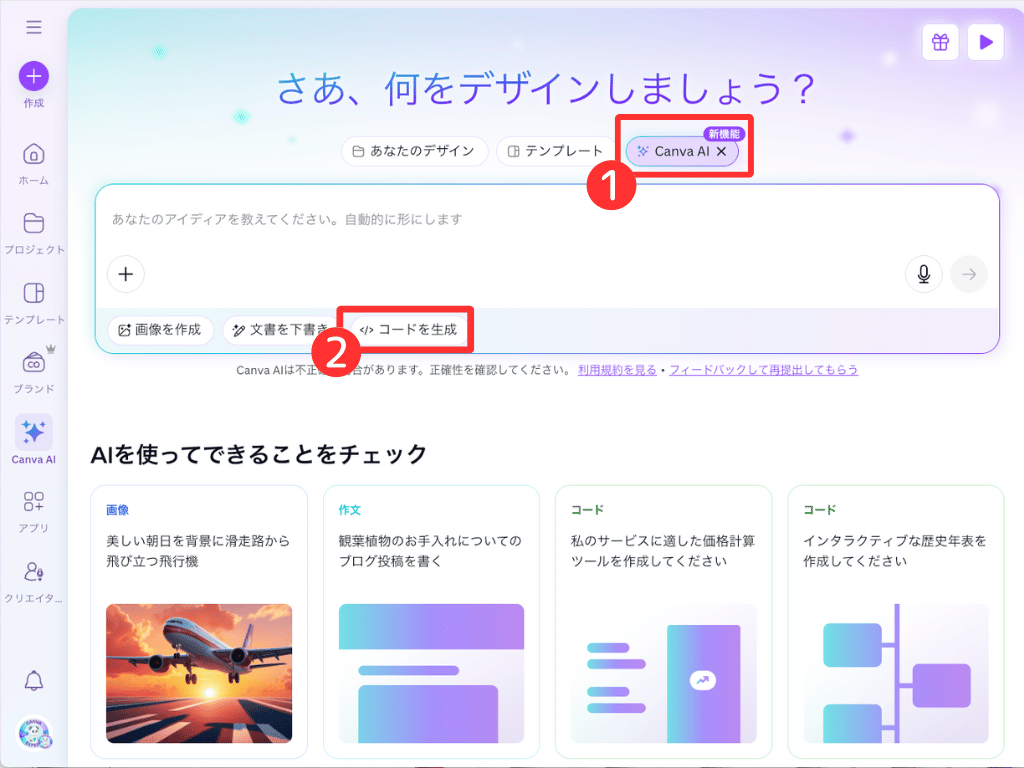This screenshot has width=1024, height=768.
Task: Select the テンプレート tab above the prompt box
Action: point(555,152)
